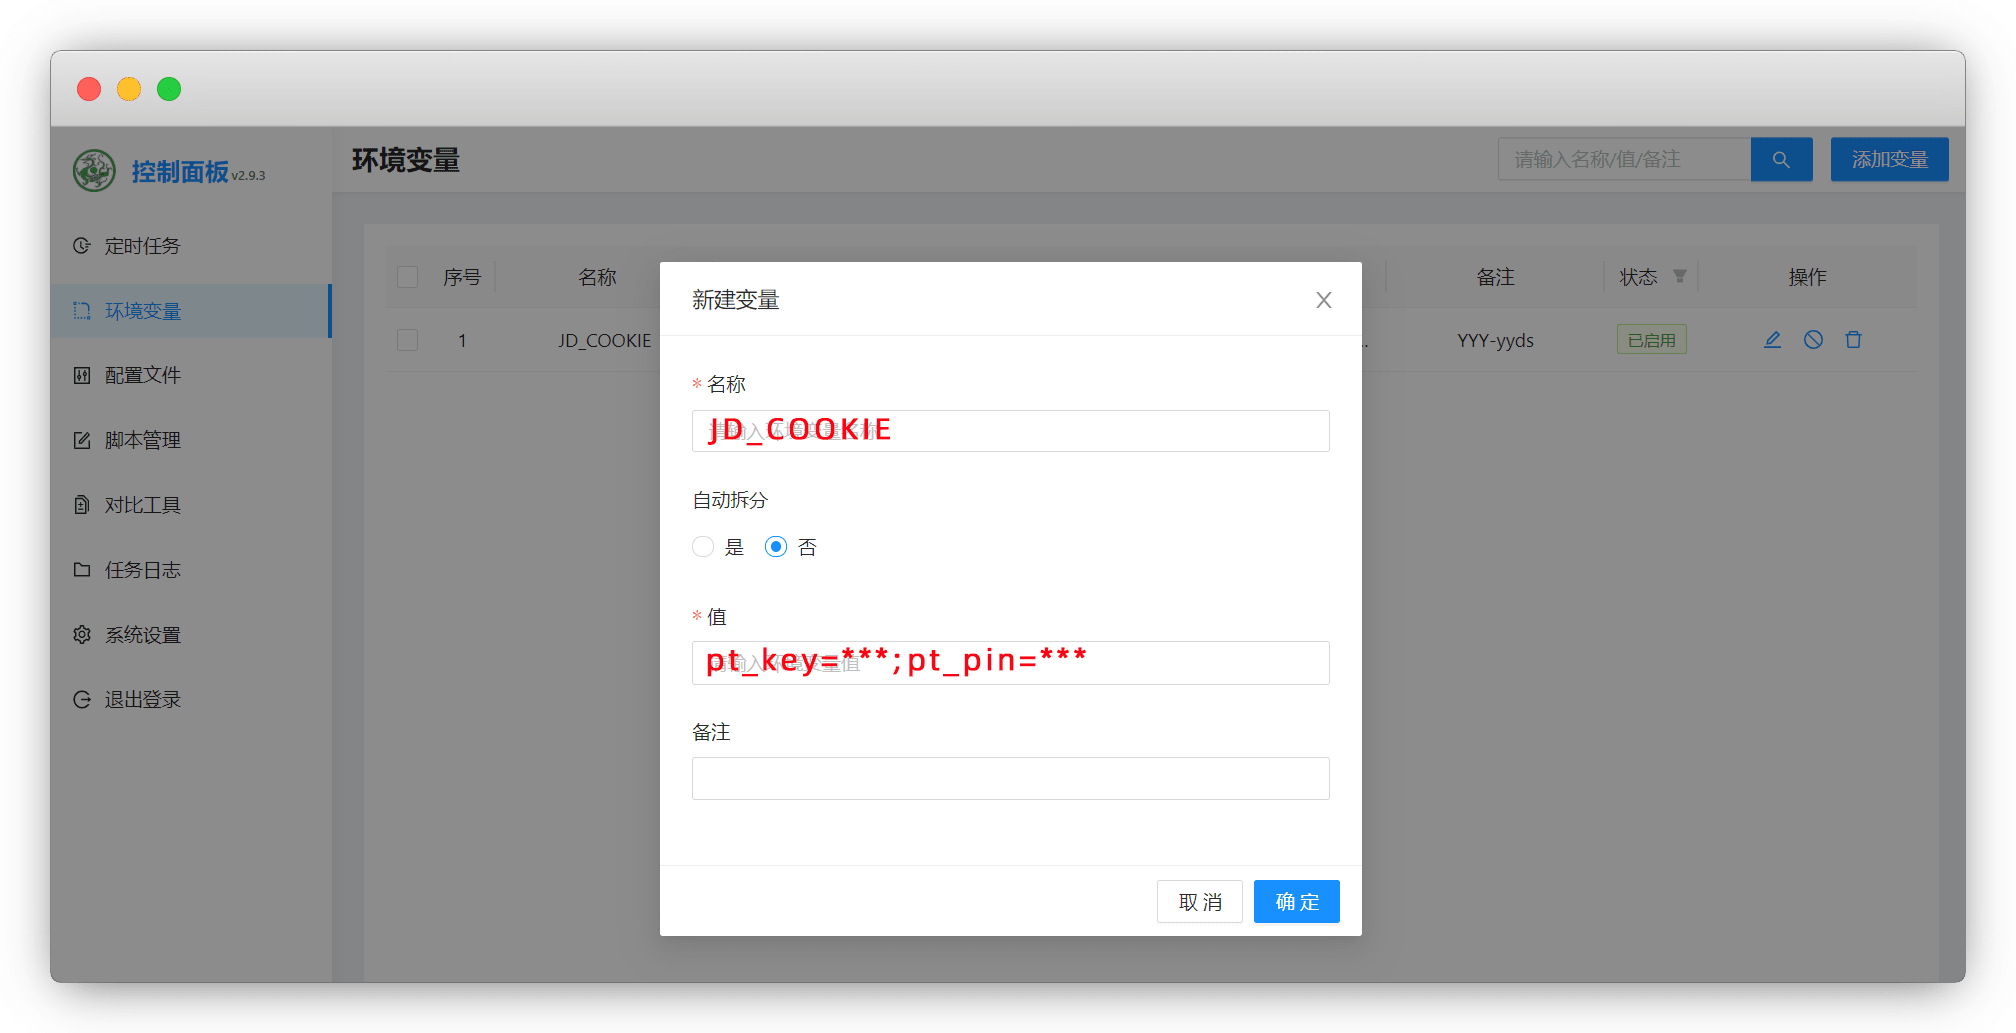Click the search magnifier icon button
This screenshot has width=2016, height=1033.
[1781, 160]
